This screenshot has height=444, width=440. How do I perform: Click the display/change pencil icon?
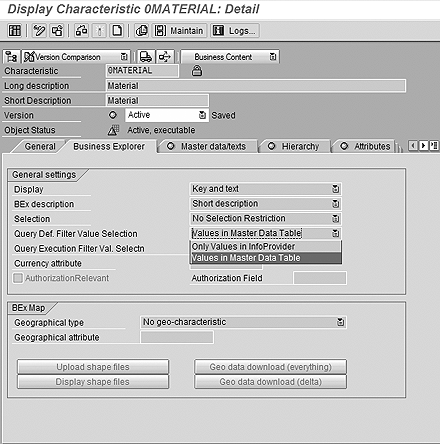coord(39,31)
